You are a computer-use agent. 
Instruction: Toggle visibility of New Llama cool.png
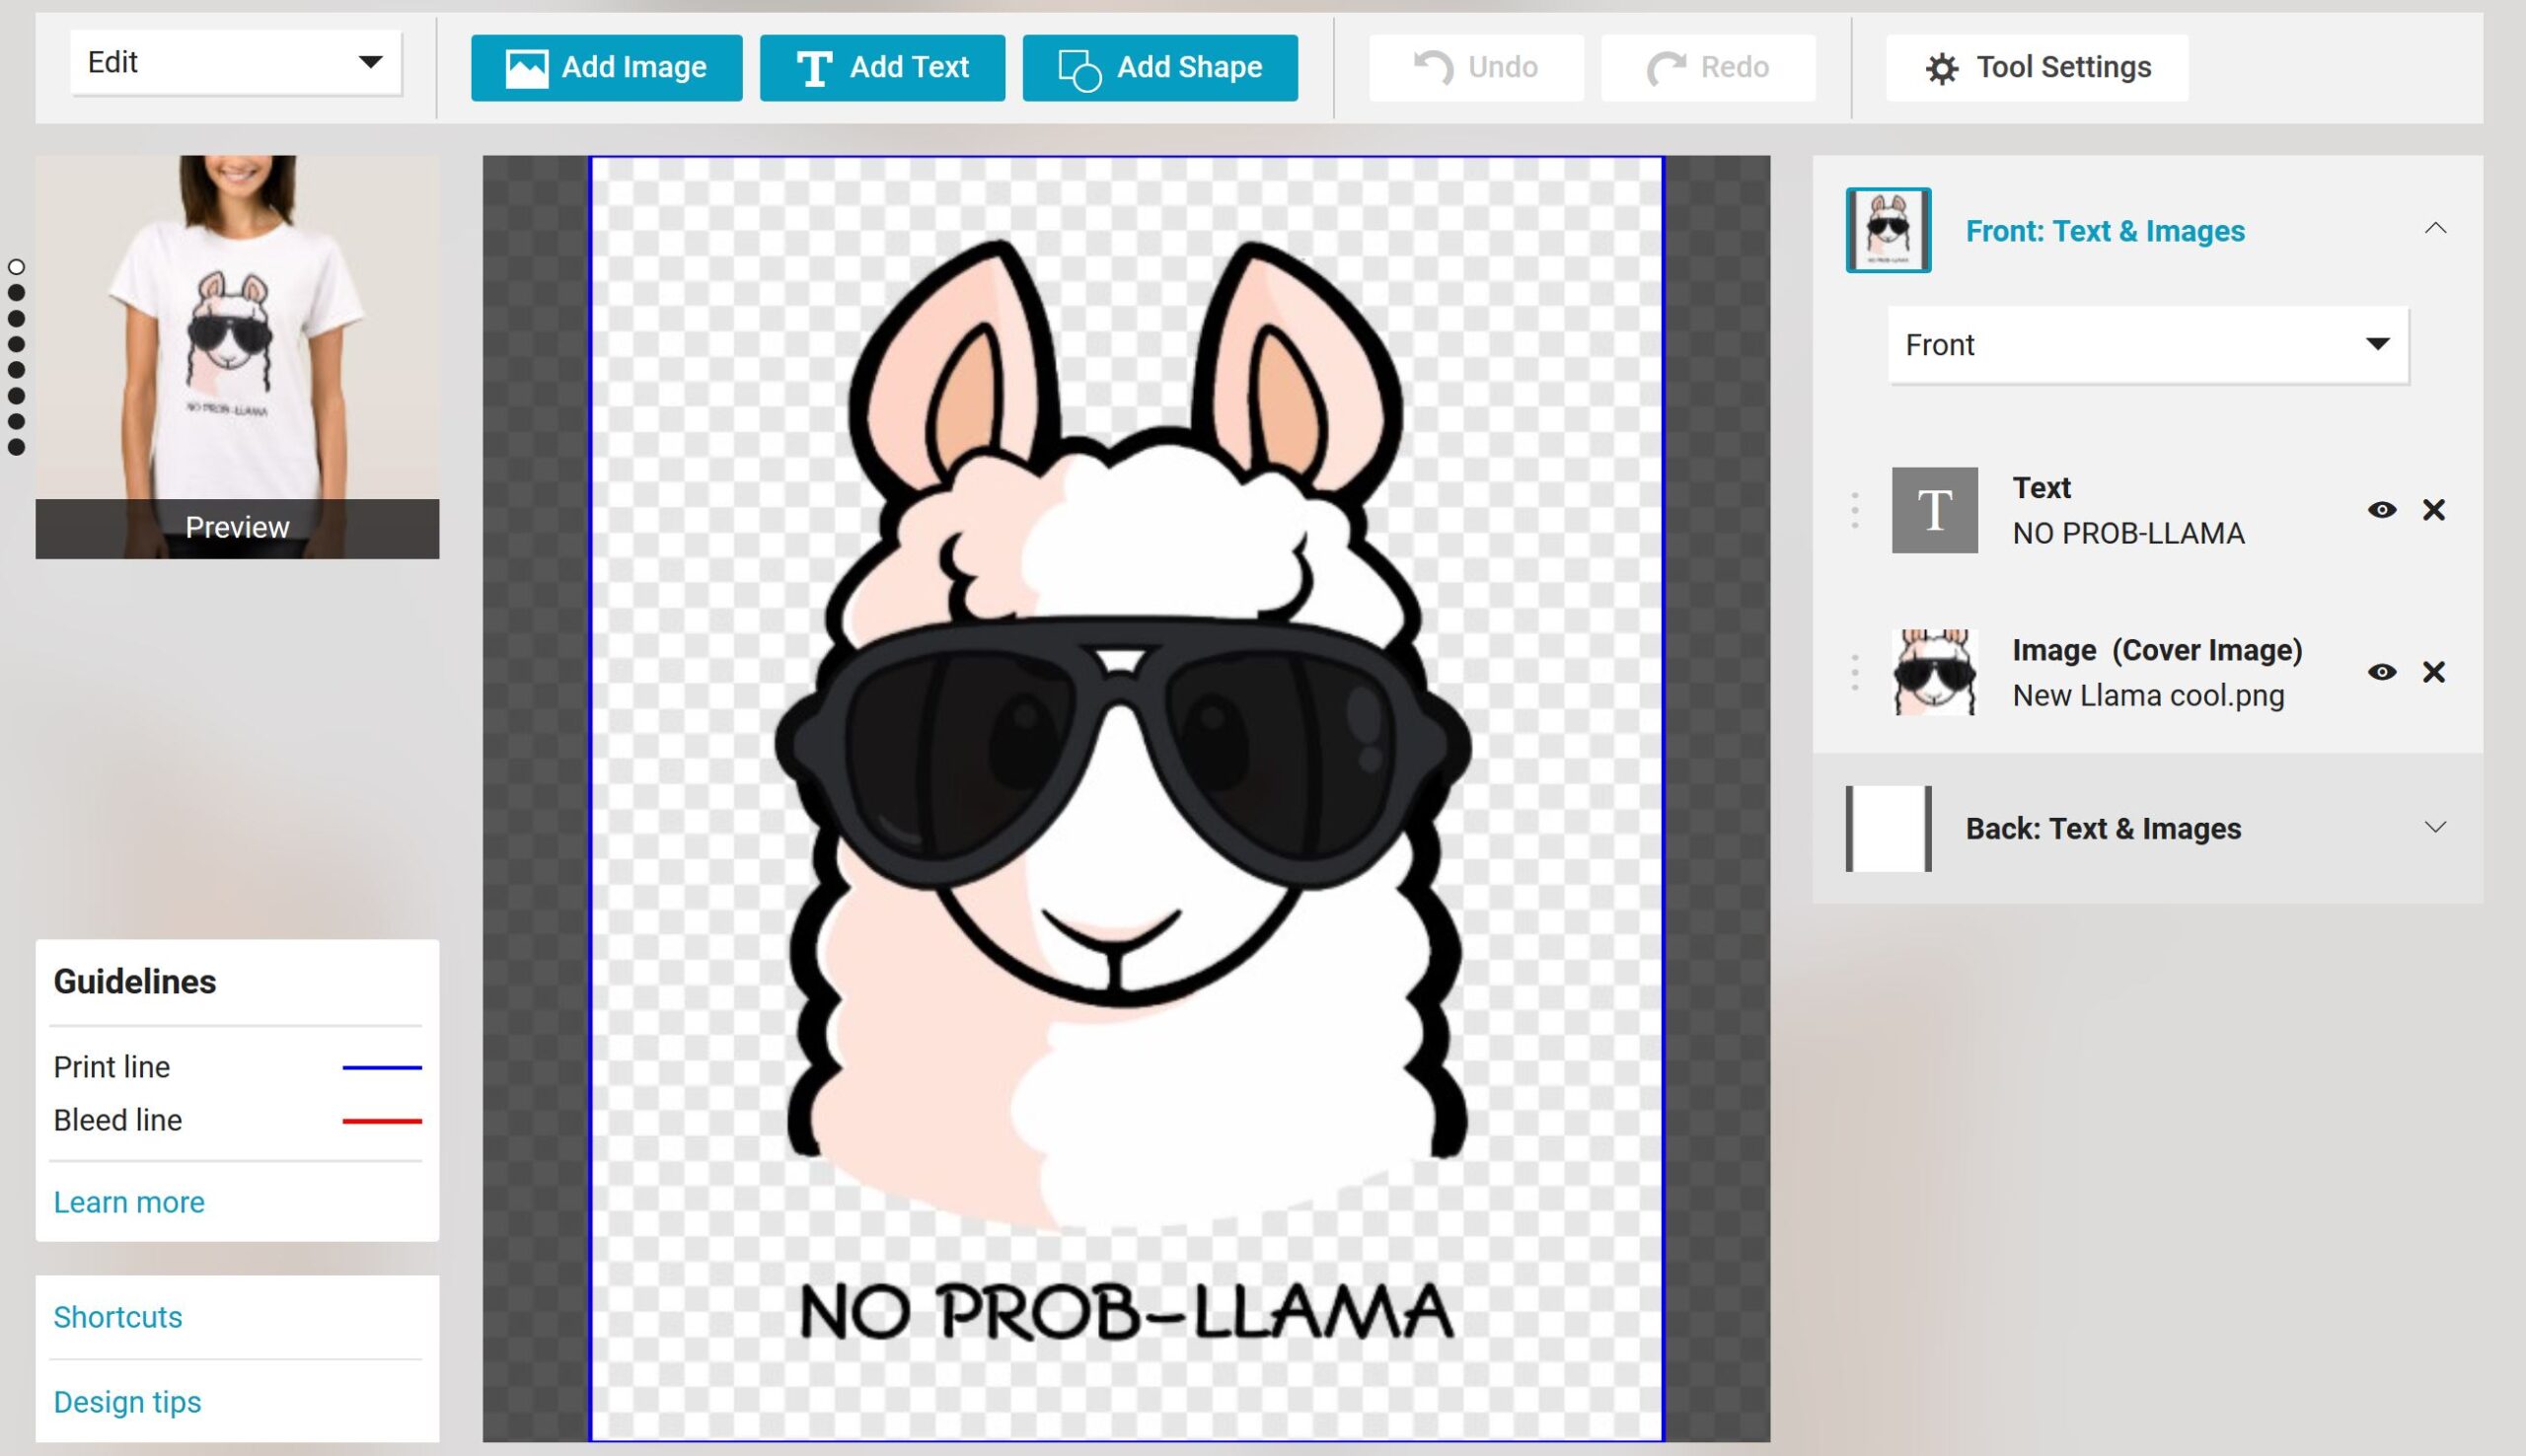2381,672
